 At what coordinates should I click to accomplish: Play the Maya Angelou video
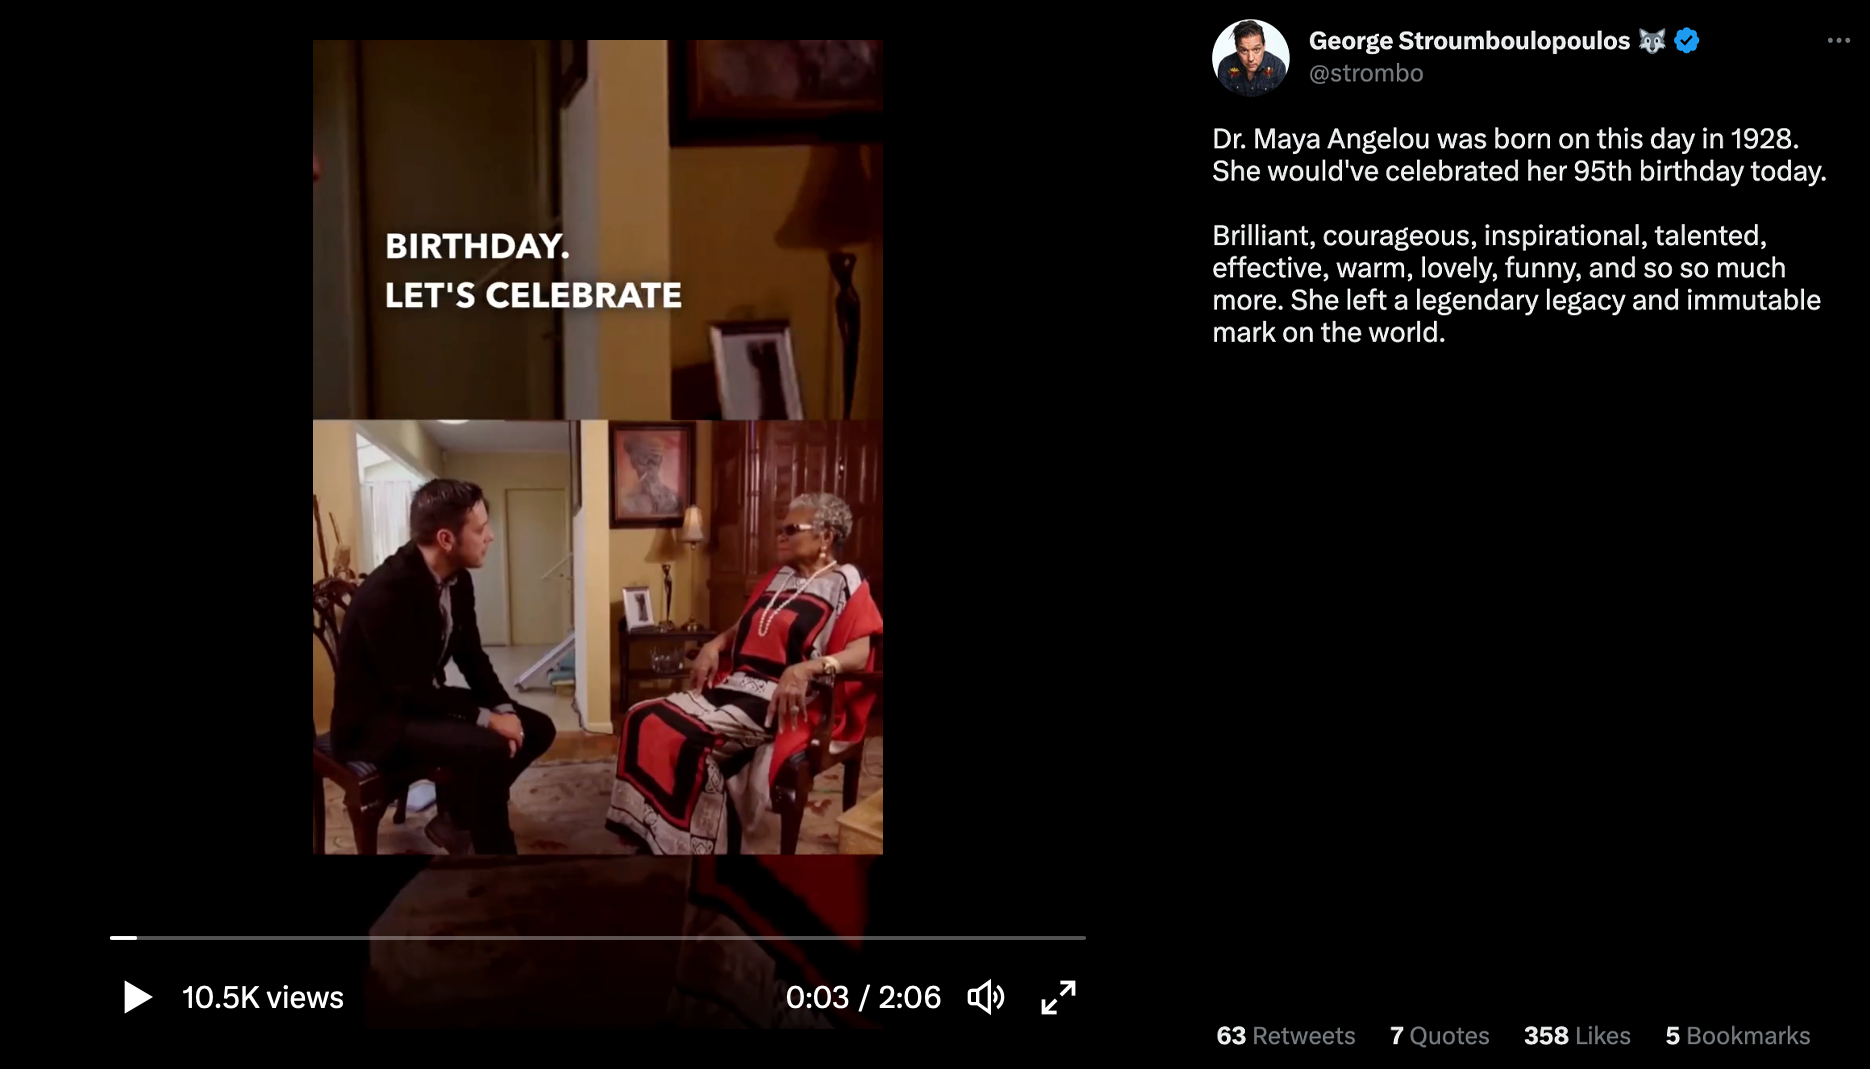(x=137, y=997)
